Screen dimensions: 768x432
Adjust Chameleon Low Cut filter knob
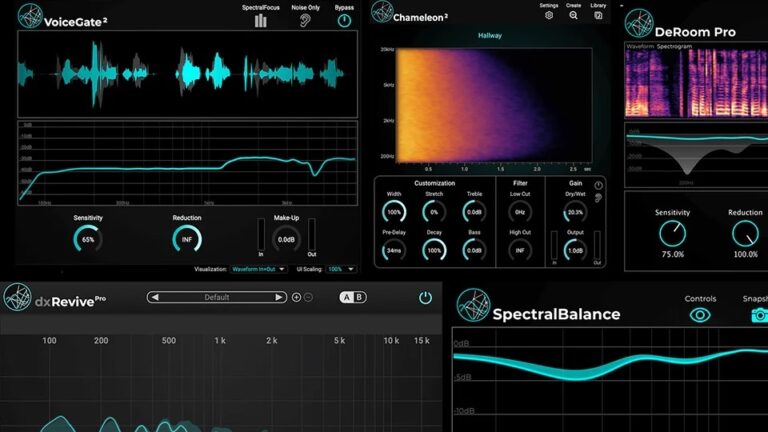tap(520, 212)
